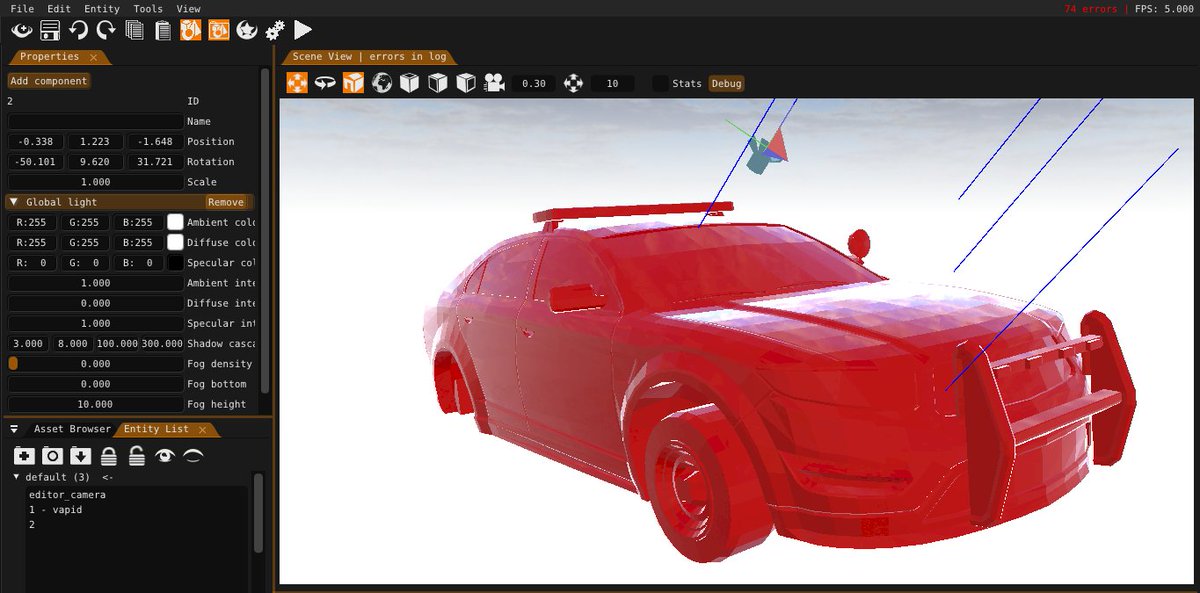Collapse the Global light component
Image resolution: width=1200 pixels, height=593 pixels.
(14, 202)
